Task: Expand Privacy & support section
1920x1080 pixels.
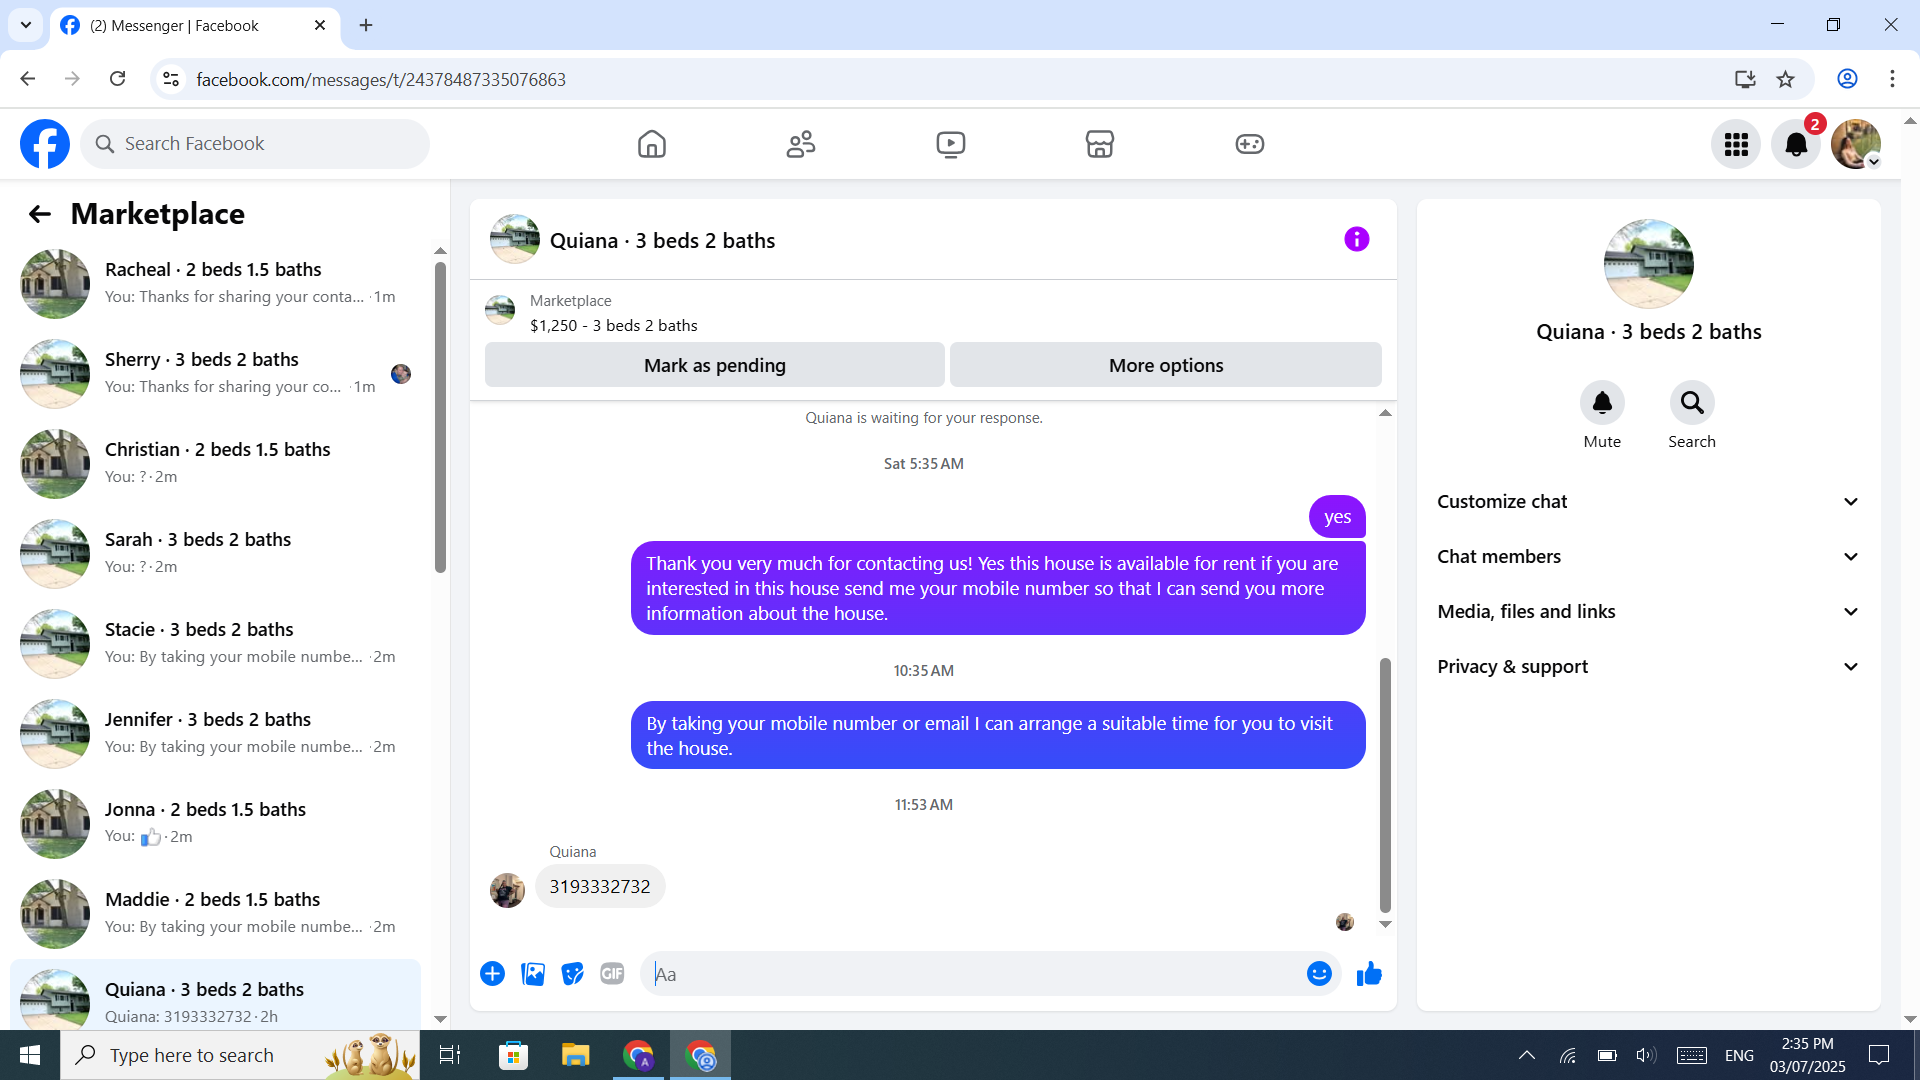Action: coord(1648,667)
